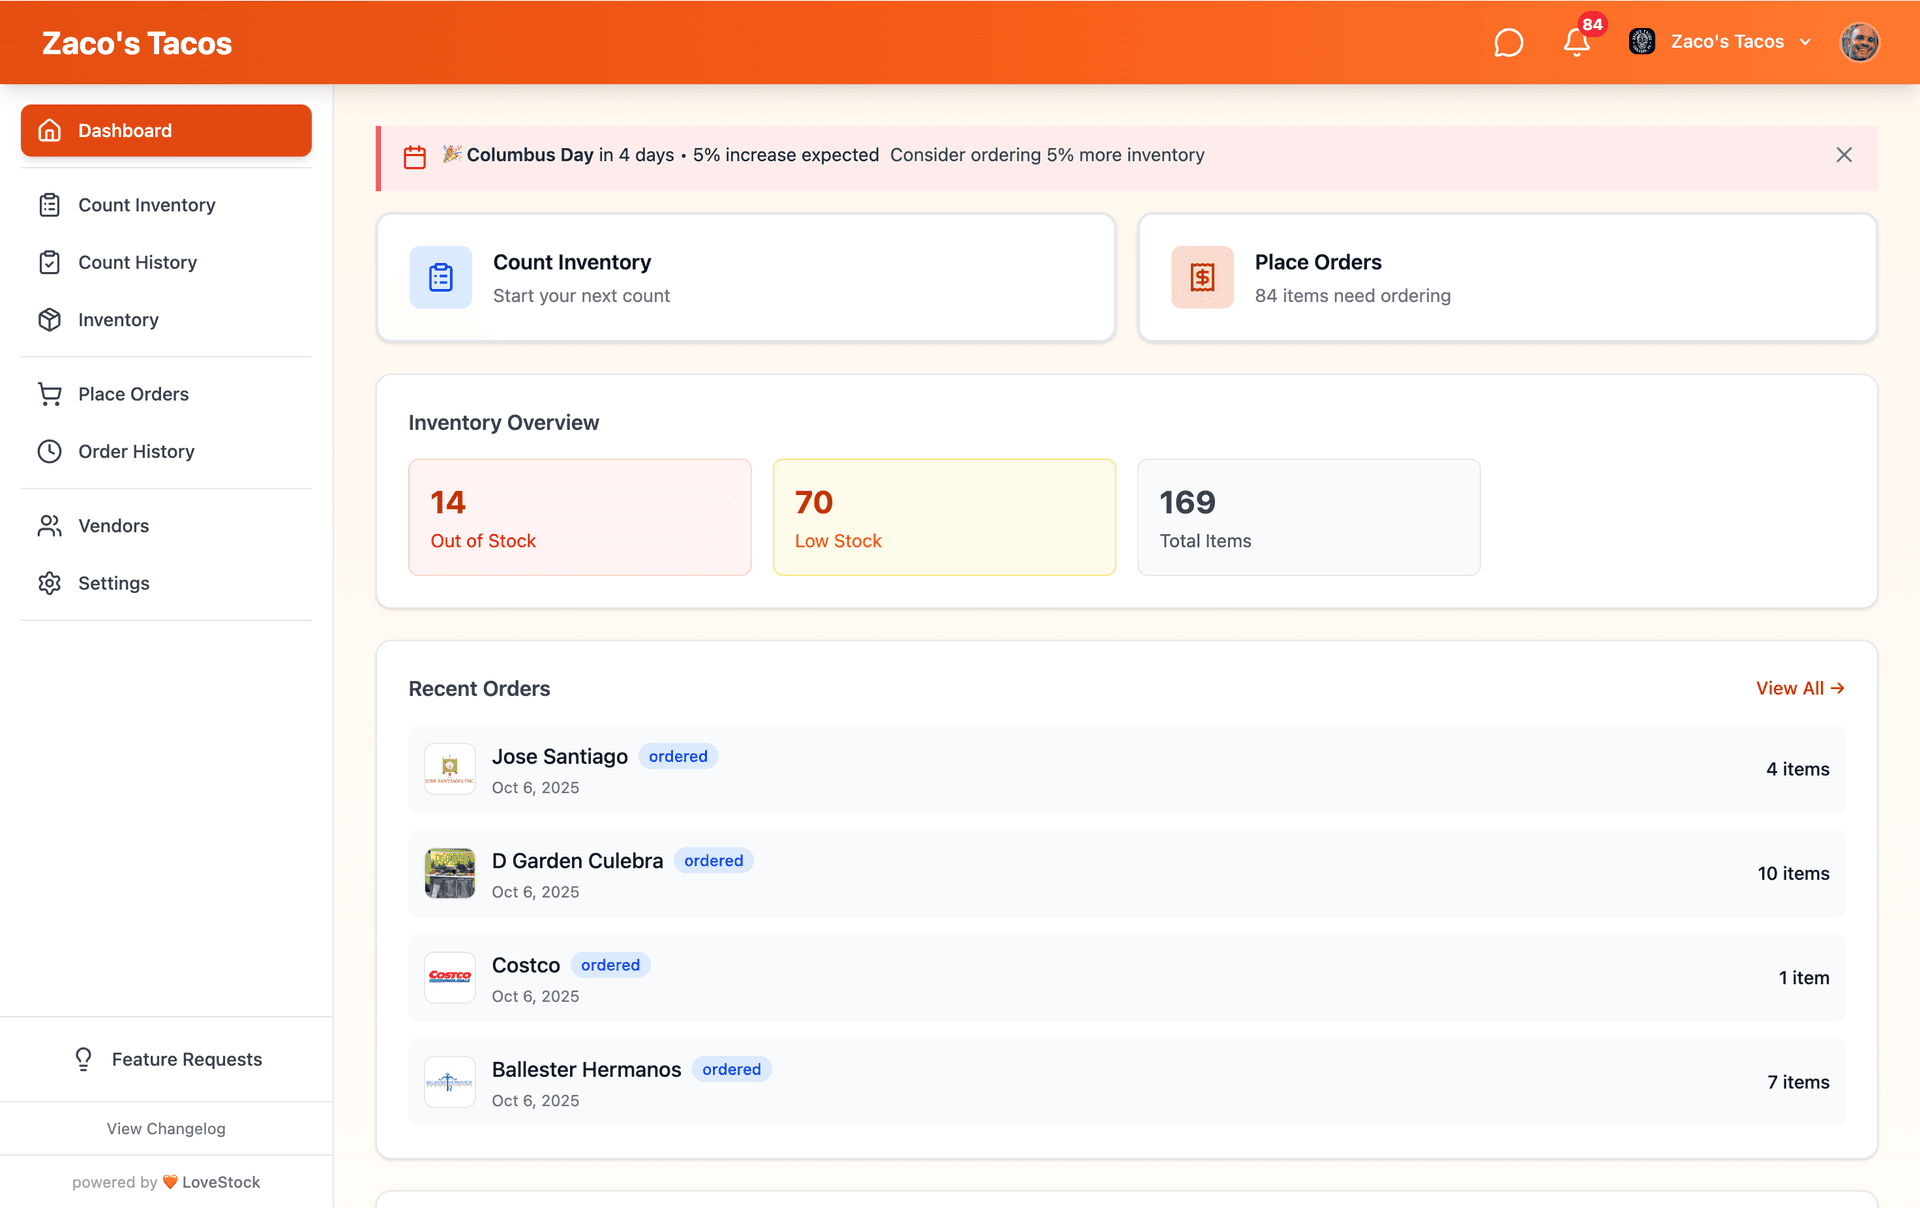Open Inventory from the sidebar

click(118, 320)
